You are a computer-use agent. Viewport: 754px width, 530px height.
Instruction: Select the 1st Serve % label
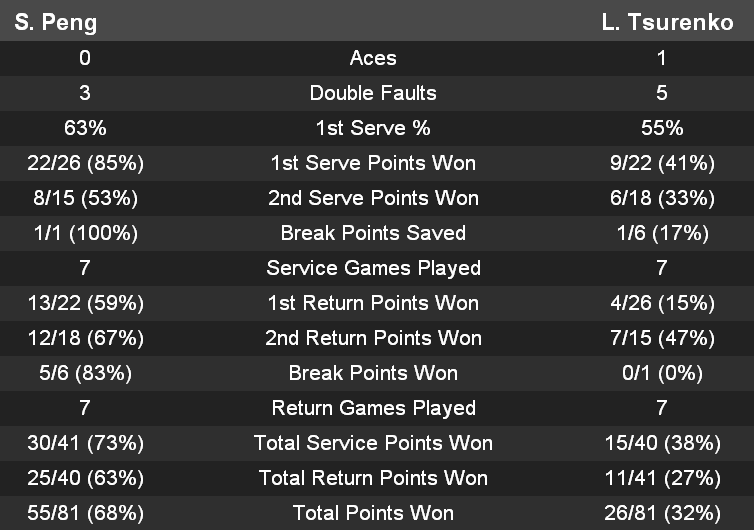coord(373,128)
